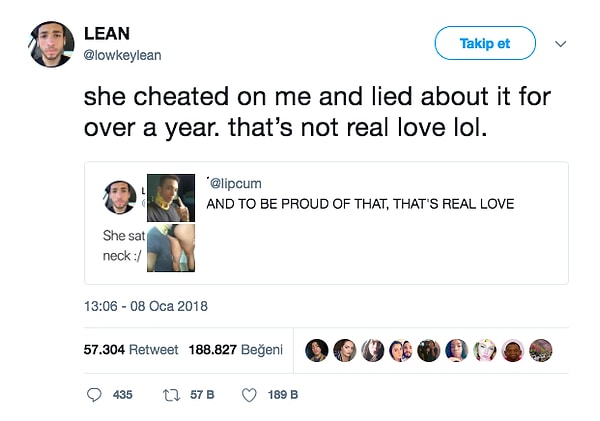Open LEAN's profile picture avatar
Viewport: 600px width, 421px height.
52,44
